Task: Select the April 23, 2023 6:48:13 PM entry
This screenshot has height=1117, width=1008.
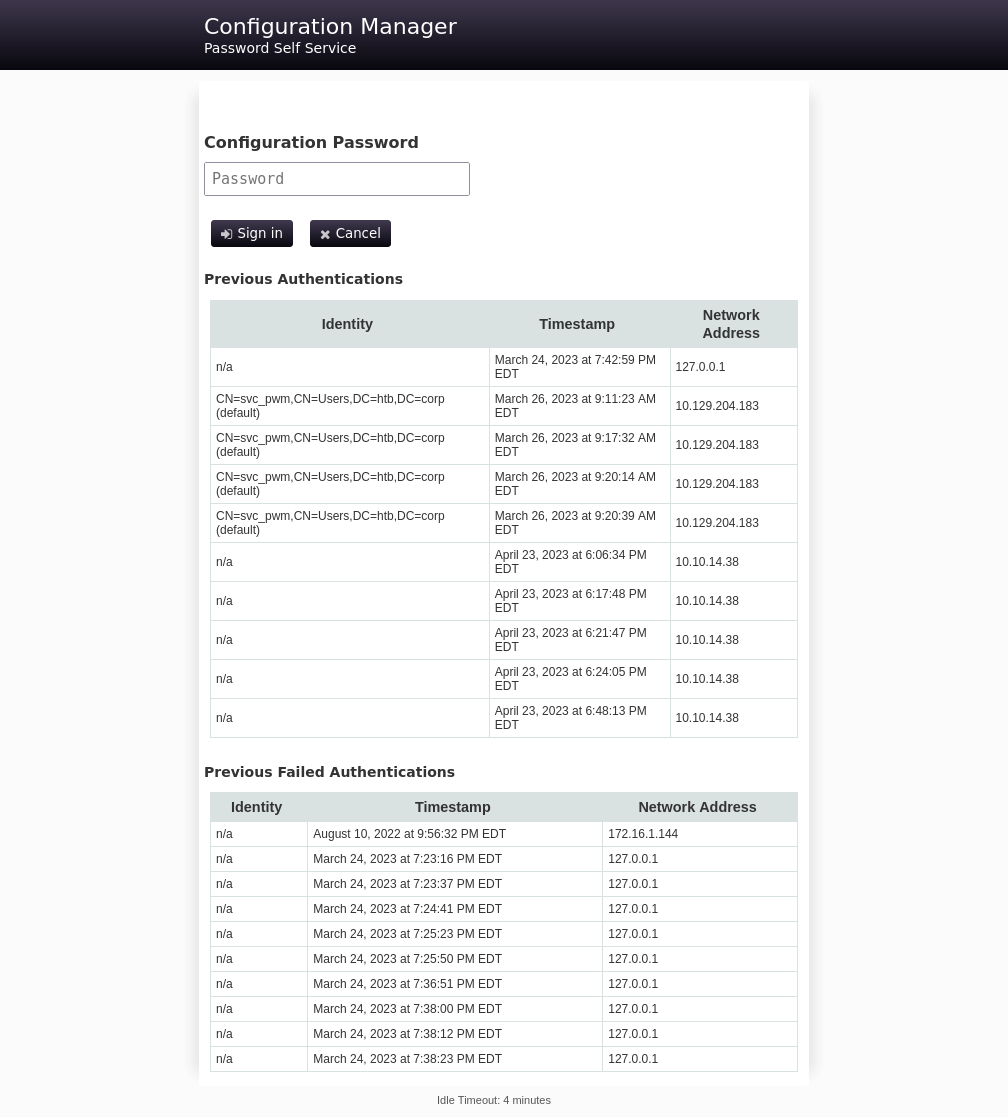Action: pyautogui.click(x=570, y=718)
